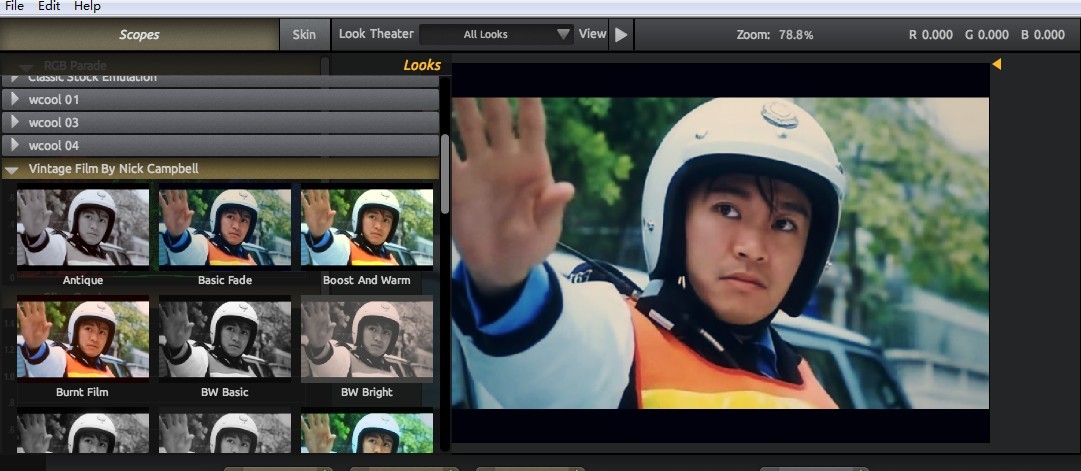Open the Edit menu
The width and height of the screenshot is (1081, 471).
pos(49,6)
